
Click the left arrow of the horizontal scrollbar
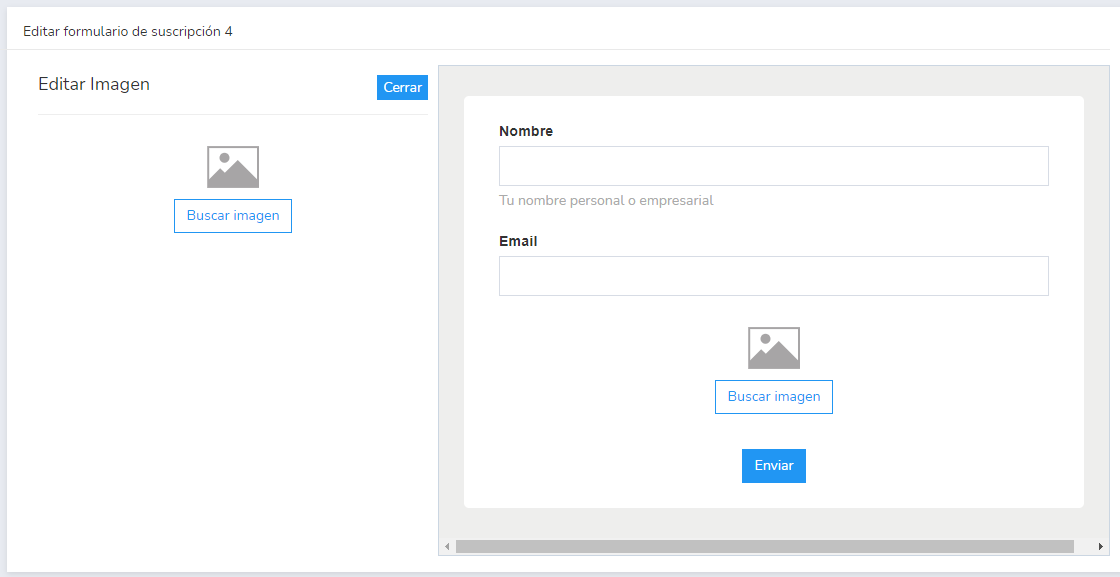pyautogui.click(x=447, y=546)
